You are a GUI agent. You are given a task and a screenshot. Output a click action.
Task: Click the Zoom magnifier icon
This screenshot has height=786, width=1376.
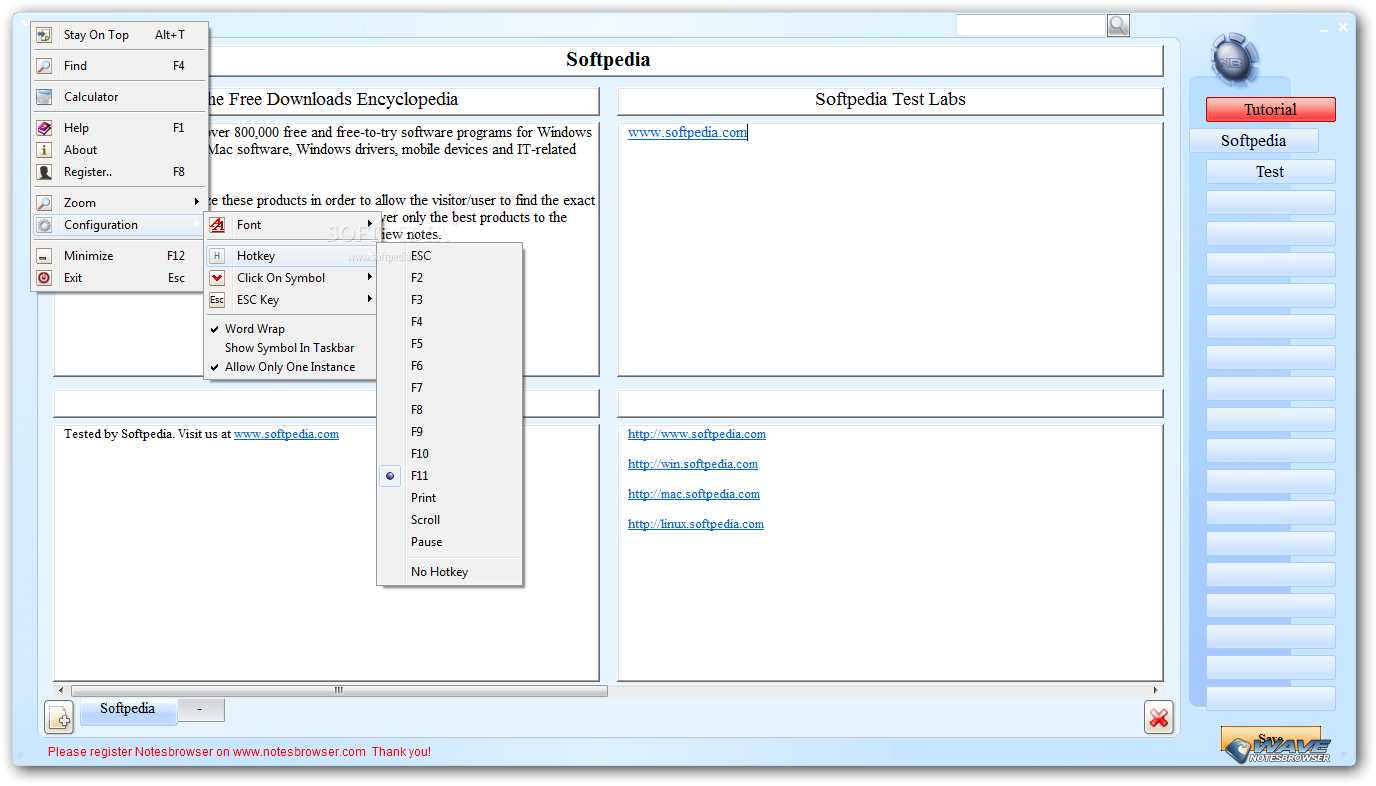[x=44, y=203]
